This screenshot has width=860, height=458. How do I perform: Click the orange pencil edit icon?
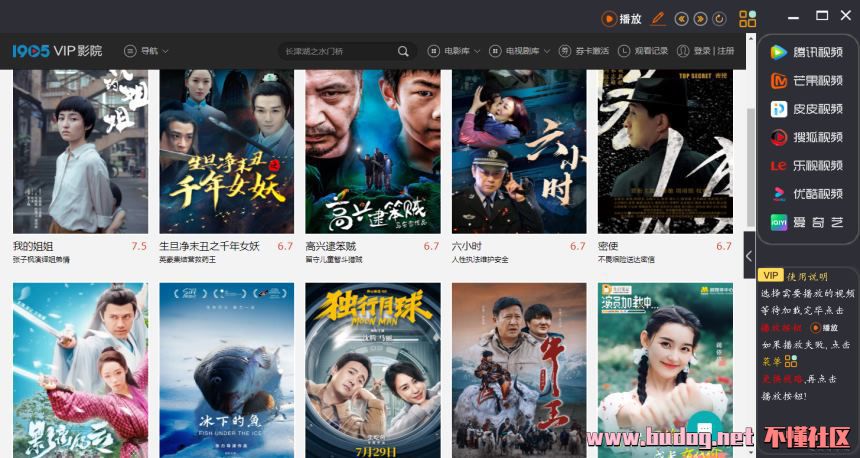(x=658, y=19)
